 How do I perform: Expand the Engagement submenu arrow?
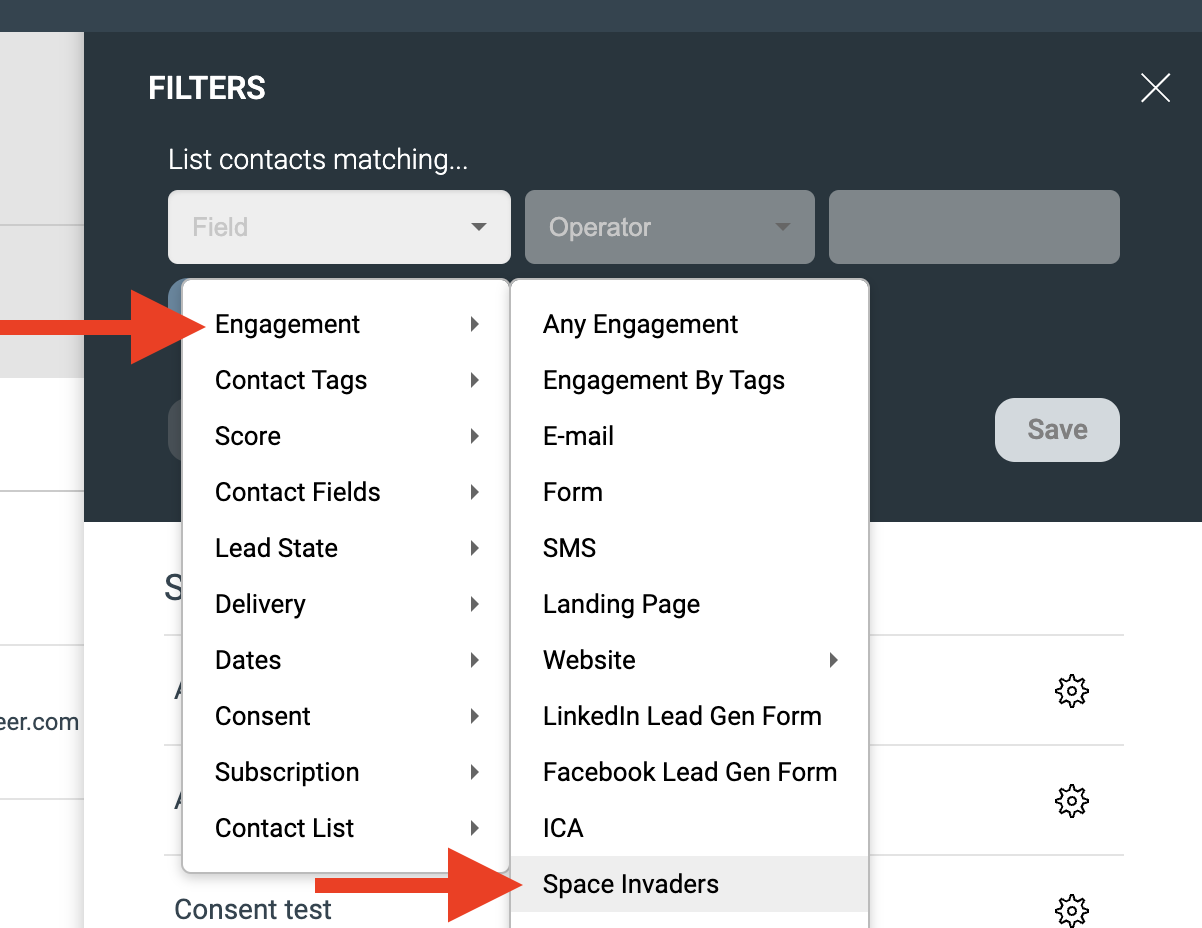tap(475, 324)
